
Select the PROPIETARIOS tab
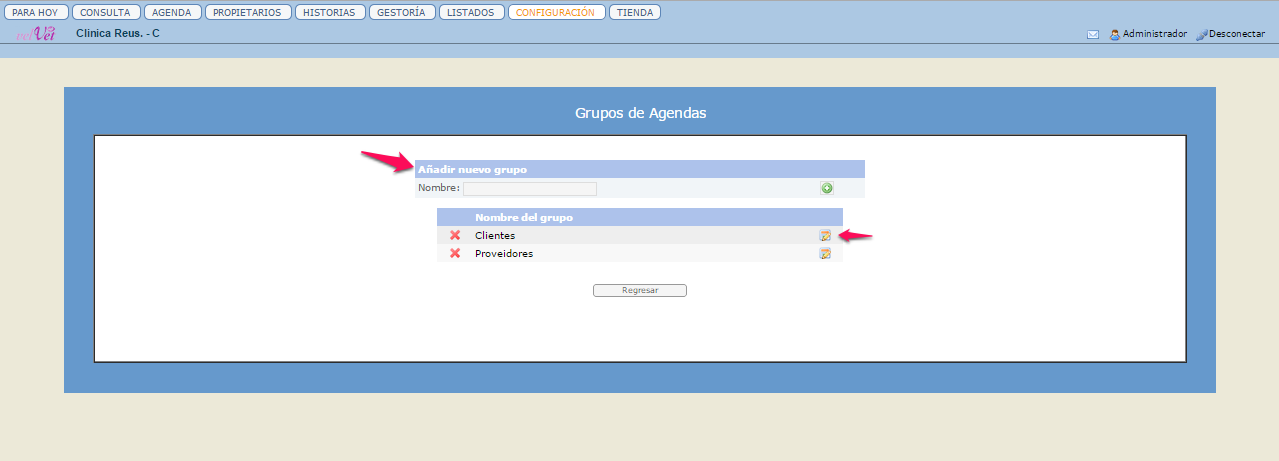click(248, 13)
